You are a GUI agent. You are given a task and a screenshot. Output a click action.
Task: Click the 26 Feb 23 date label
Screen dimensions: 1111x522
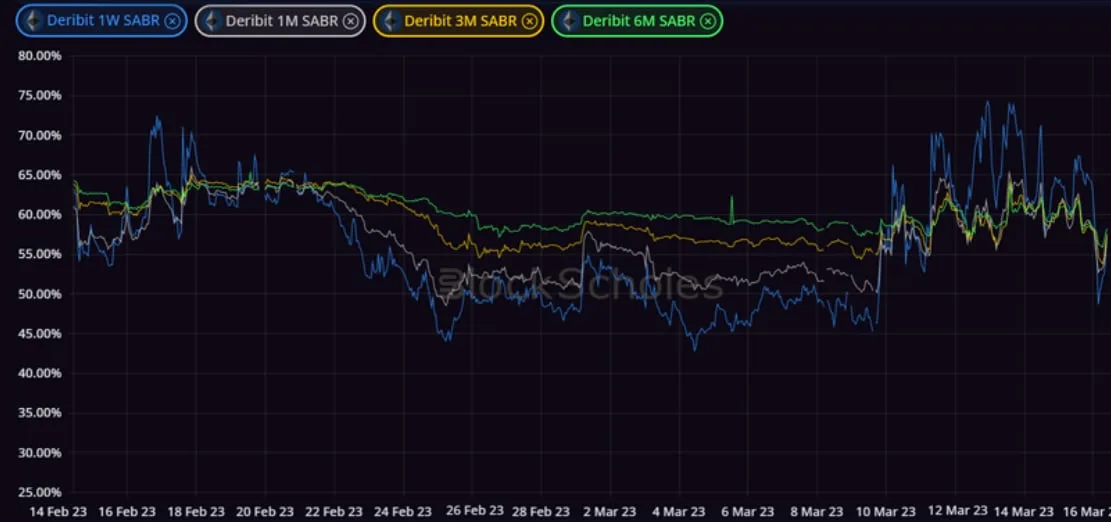point(475,511)
